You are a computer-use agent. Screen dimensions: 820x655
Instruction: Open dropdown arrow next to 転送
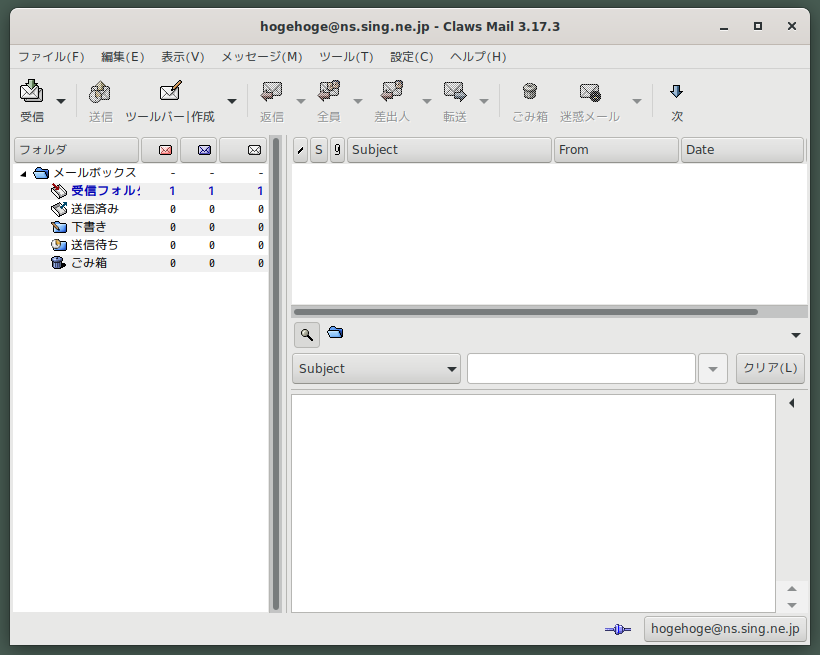(484, 101)
